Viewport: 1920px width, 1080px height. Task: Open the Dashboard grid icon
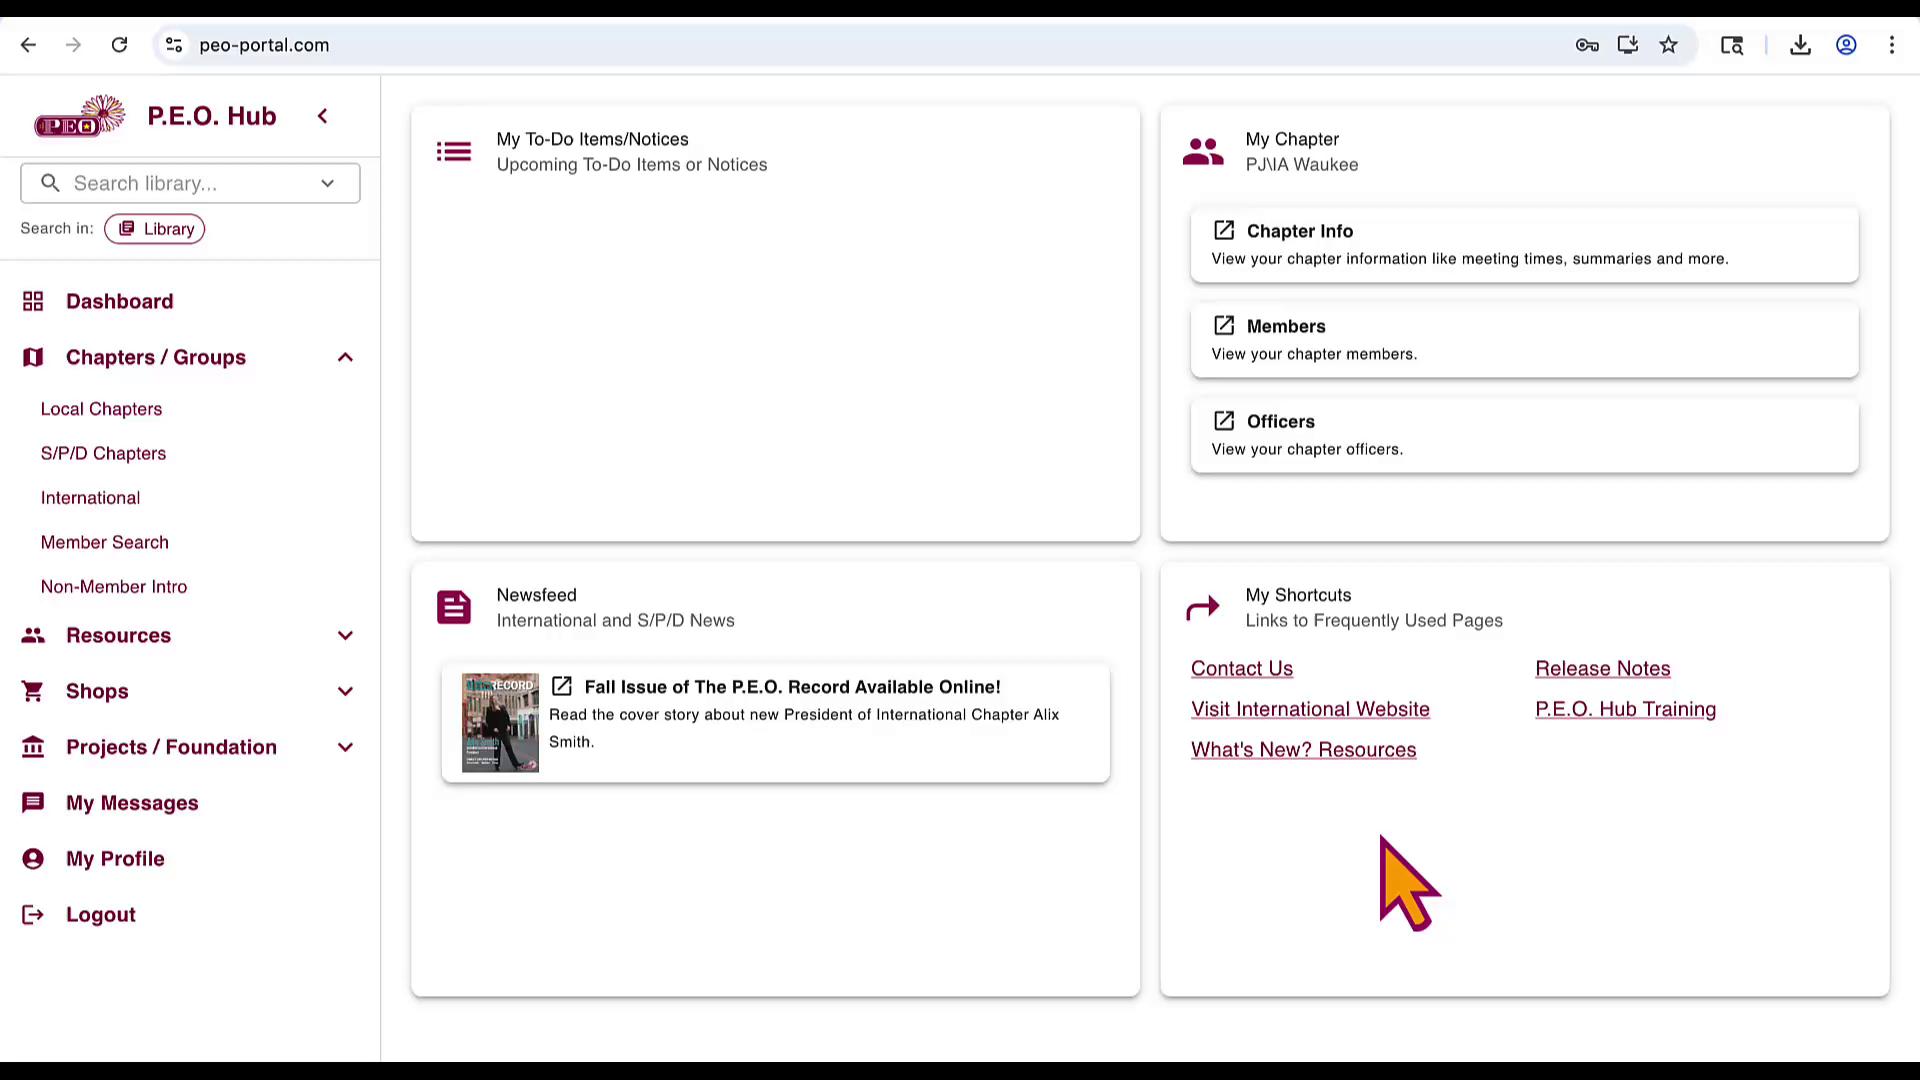pos(33,301)
